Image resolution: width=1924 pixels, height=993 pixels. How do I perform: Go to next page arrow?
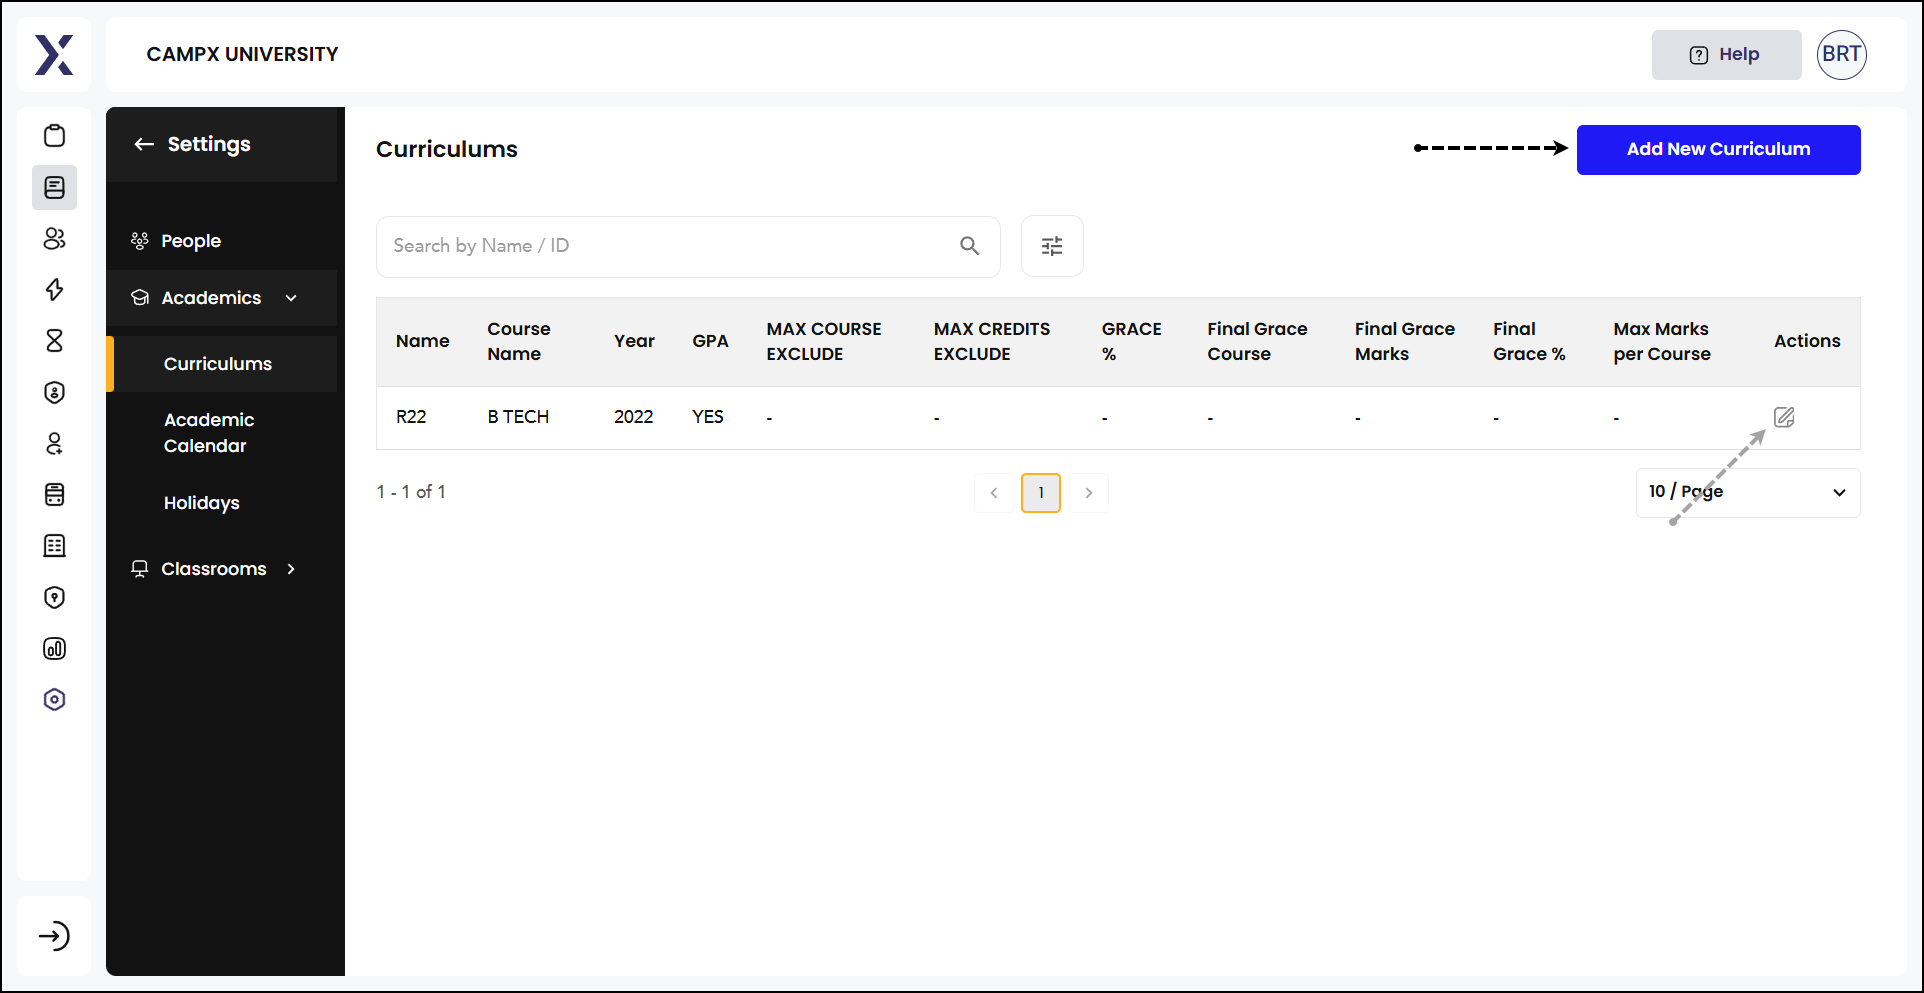(x=1089, y=493)
